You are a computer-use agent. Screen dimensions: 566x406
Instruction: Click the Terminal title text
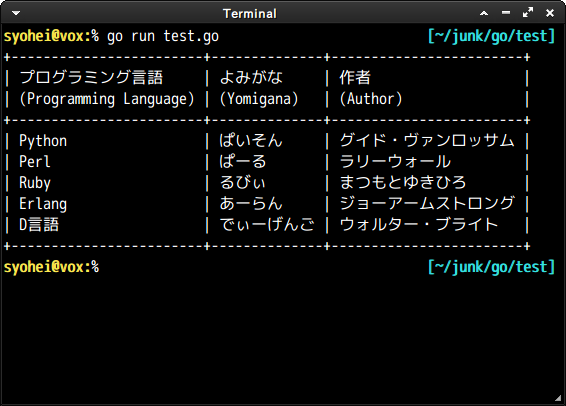coord(250,14)
